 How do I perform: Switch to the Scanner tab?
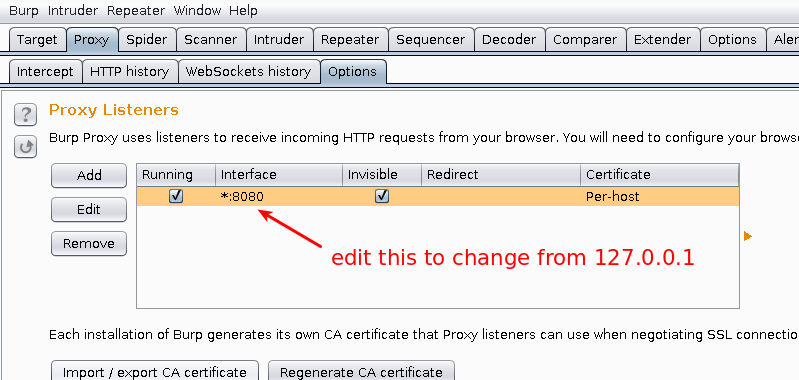(x=210, y=40)
